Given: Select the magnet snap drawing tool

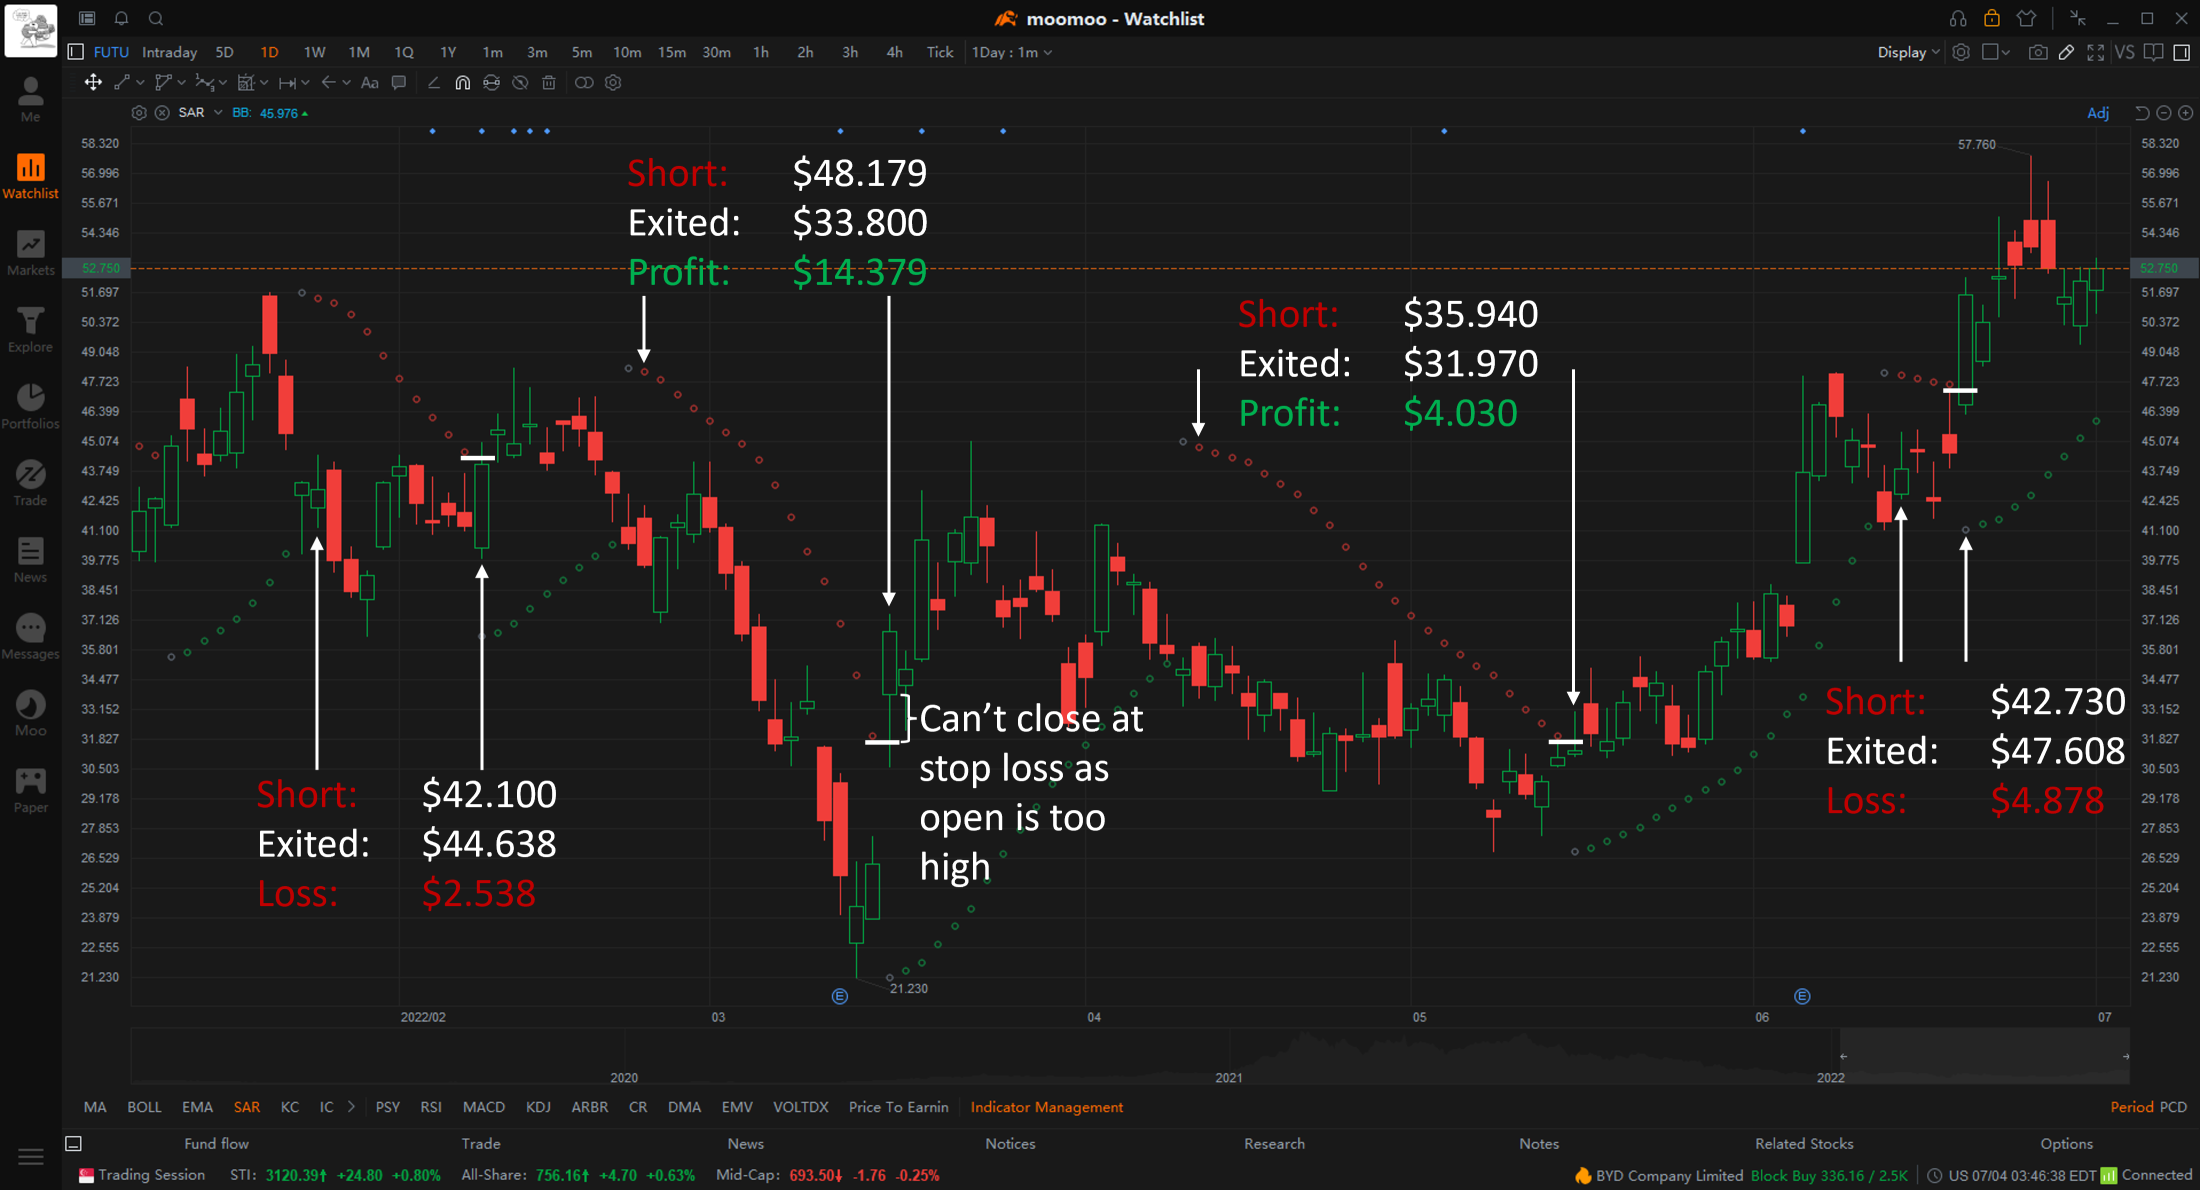Looking at the screenshot, I should click(x=462, y=83).
